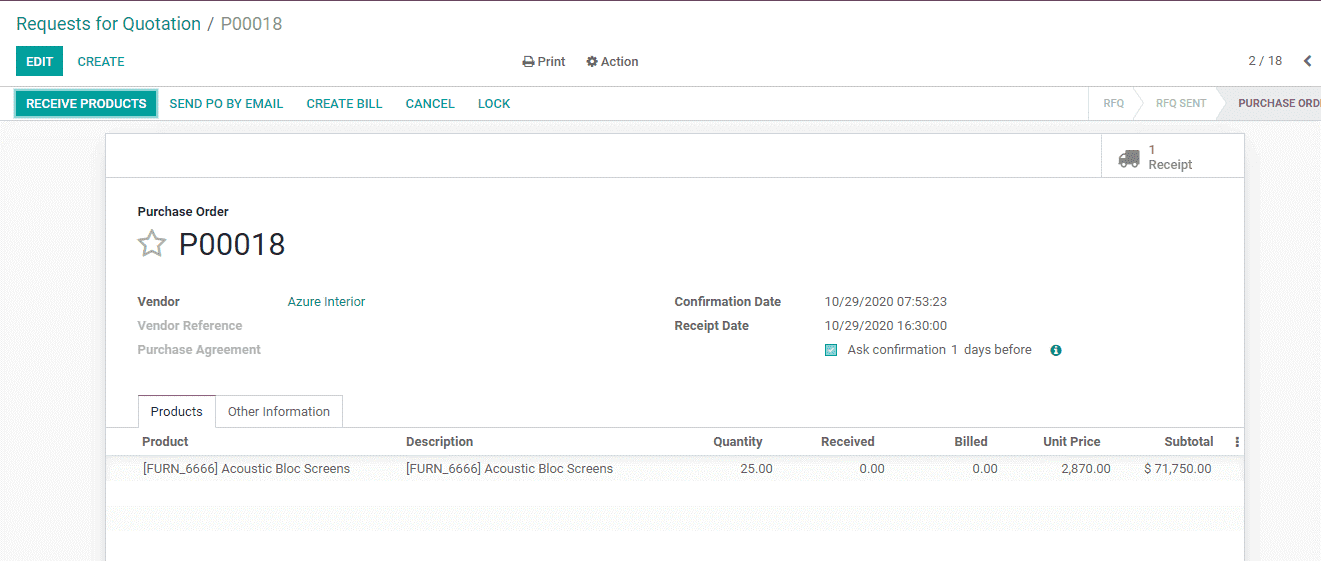The height and width of the screenshot is (561, 1321).
Task: Sort table by Product column header
Action: (165, 442)
